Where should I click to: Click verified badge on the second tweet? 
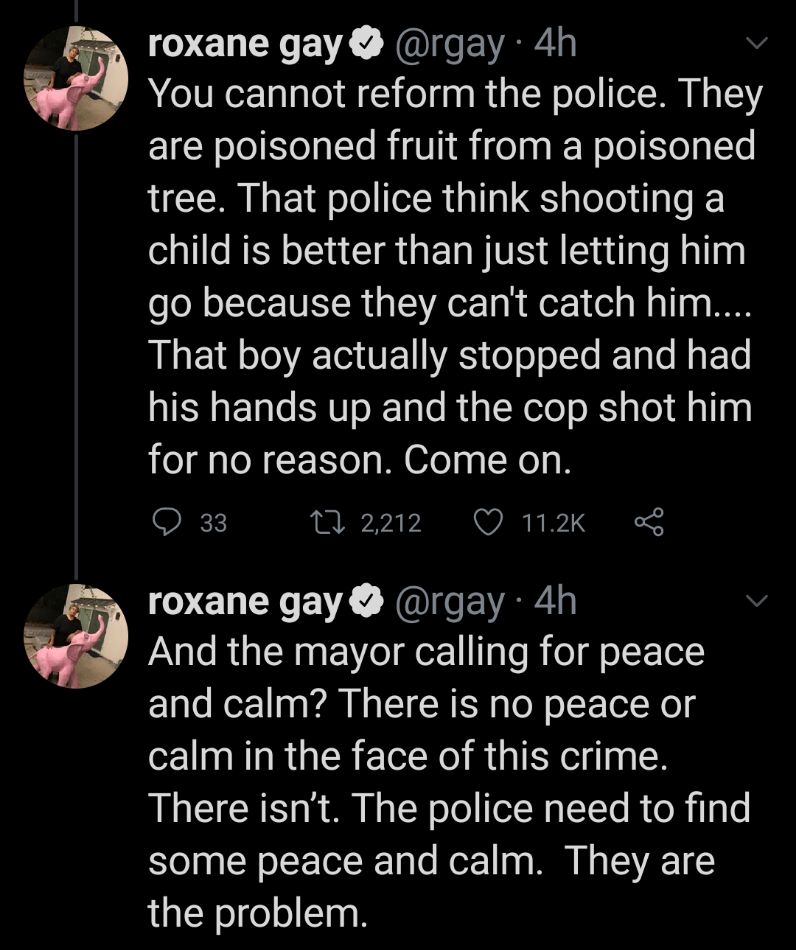[368, 602]
